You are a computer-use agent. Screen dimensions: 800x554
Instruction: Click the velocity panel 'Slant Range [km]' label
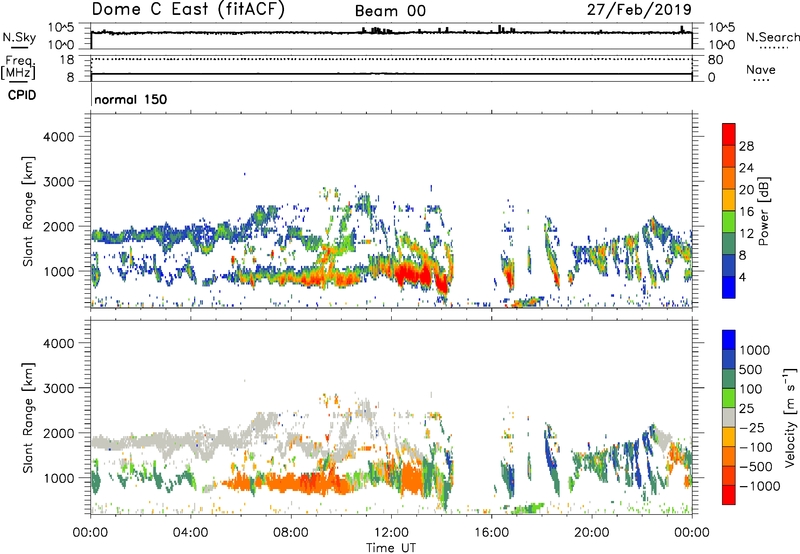tap(28, 417)
